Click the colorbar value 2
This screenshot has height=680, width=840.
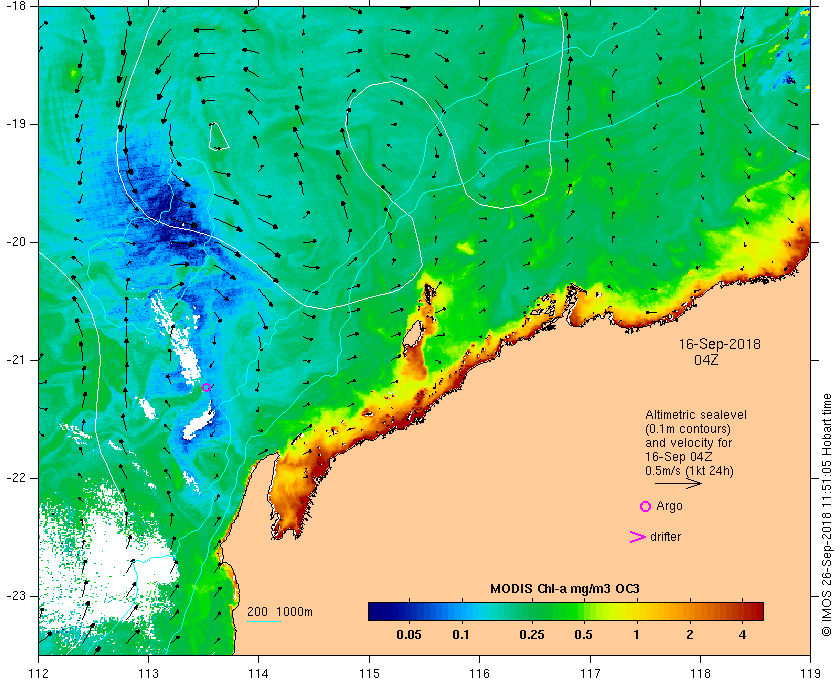(x=689, y=636)
